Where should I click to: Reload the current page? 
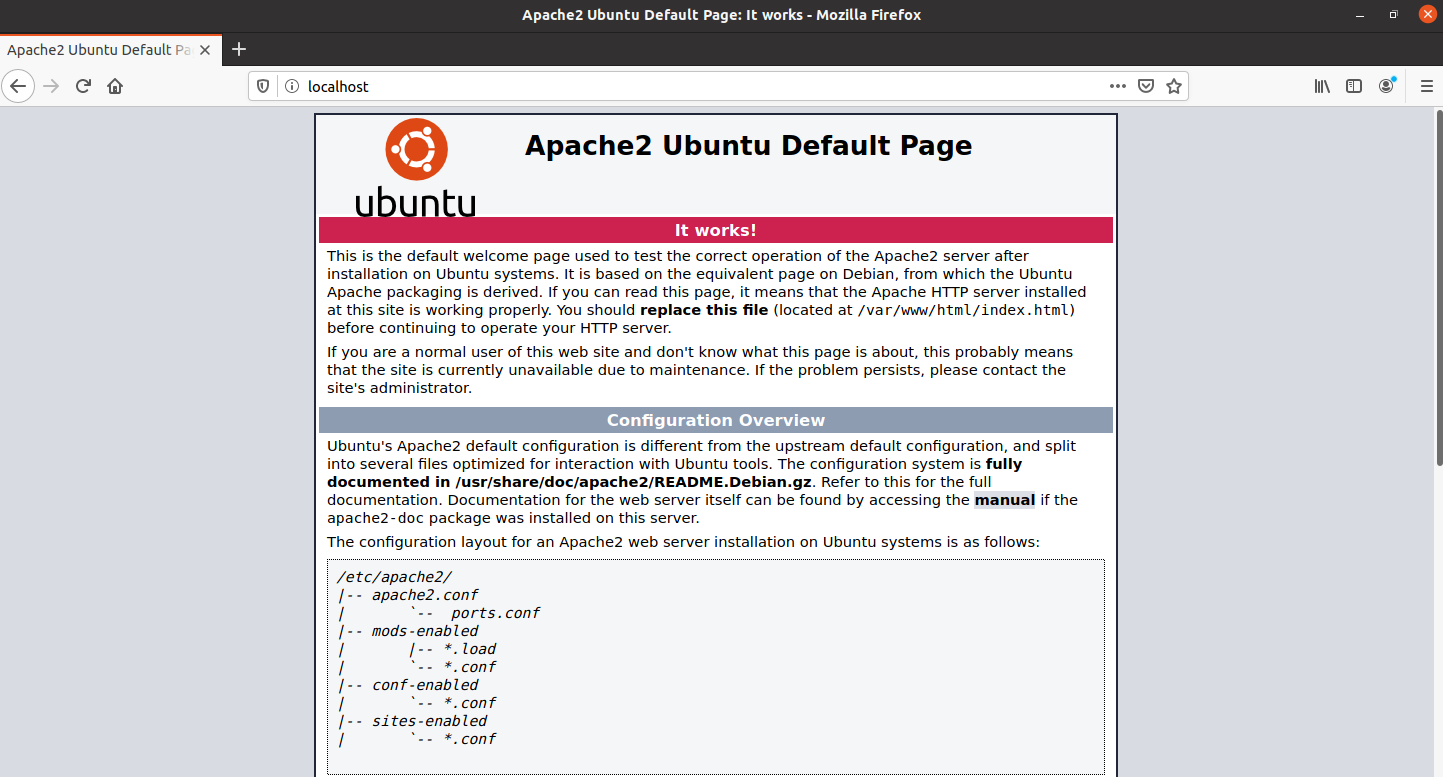[83, 86]
